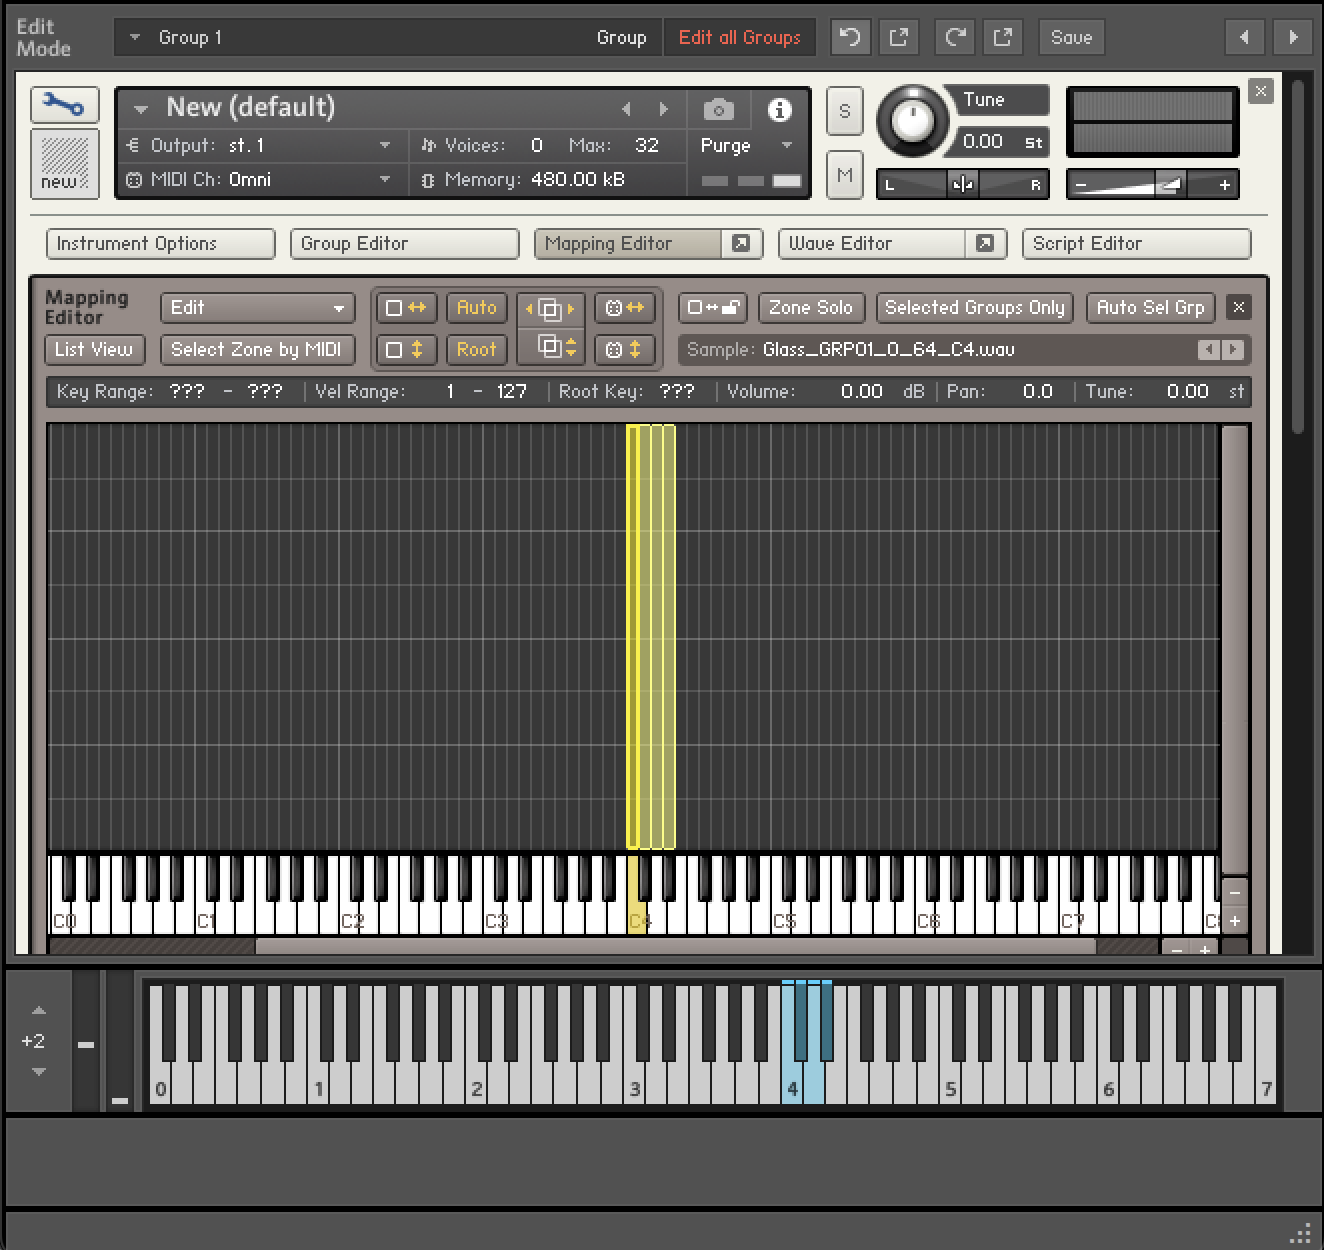Open Instrument Options
Image resolution: width=1324 pixels, height=1250 pixels.
(x=160, y=244)
